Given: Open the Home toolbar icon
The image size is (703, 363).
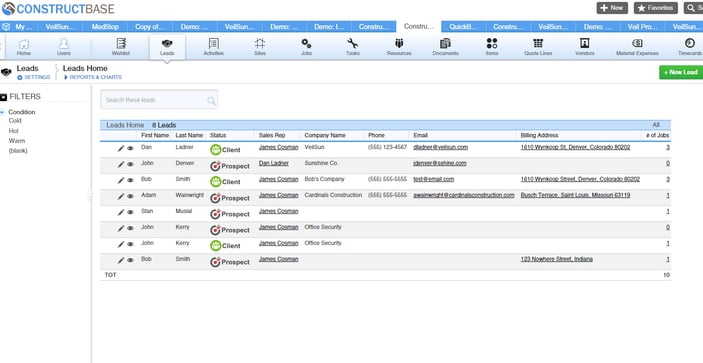Looking at the screenshot, I should point(24,47).
